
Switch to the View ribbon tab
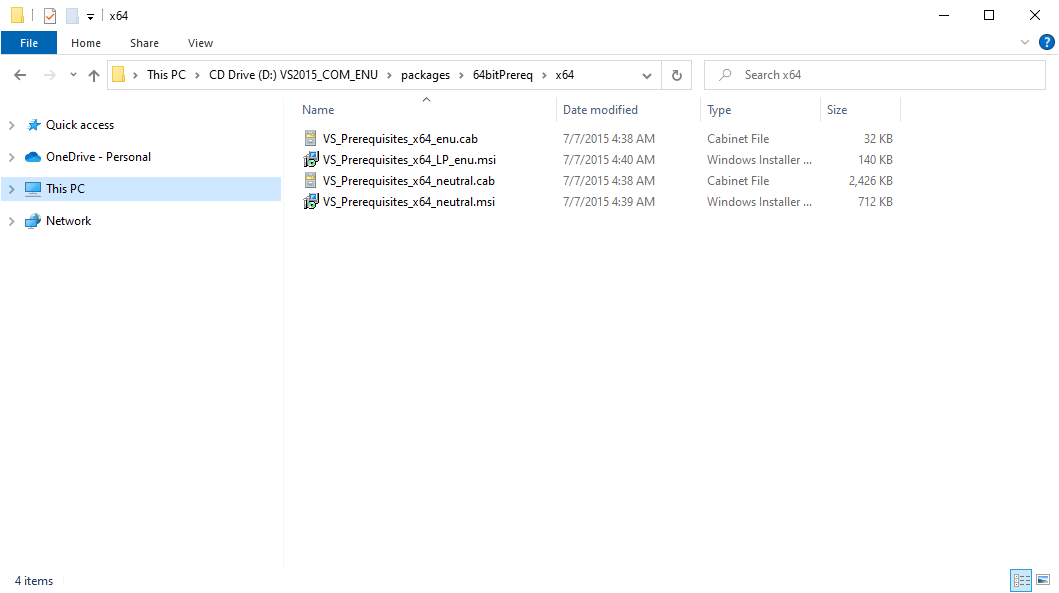201,43
